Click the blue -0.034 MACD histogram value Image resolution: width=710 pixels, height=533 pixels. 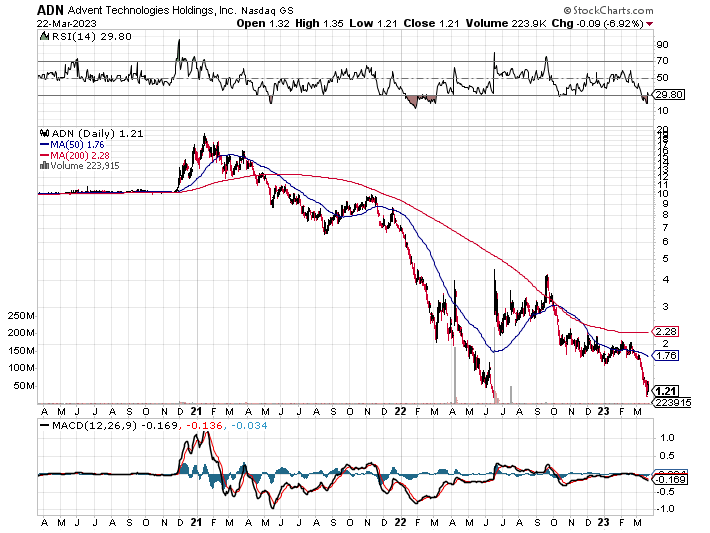(x=249, y=426)
